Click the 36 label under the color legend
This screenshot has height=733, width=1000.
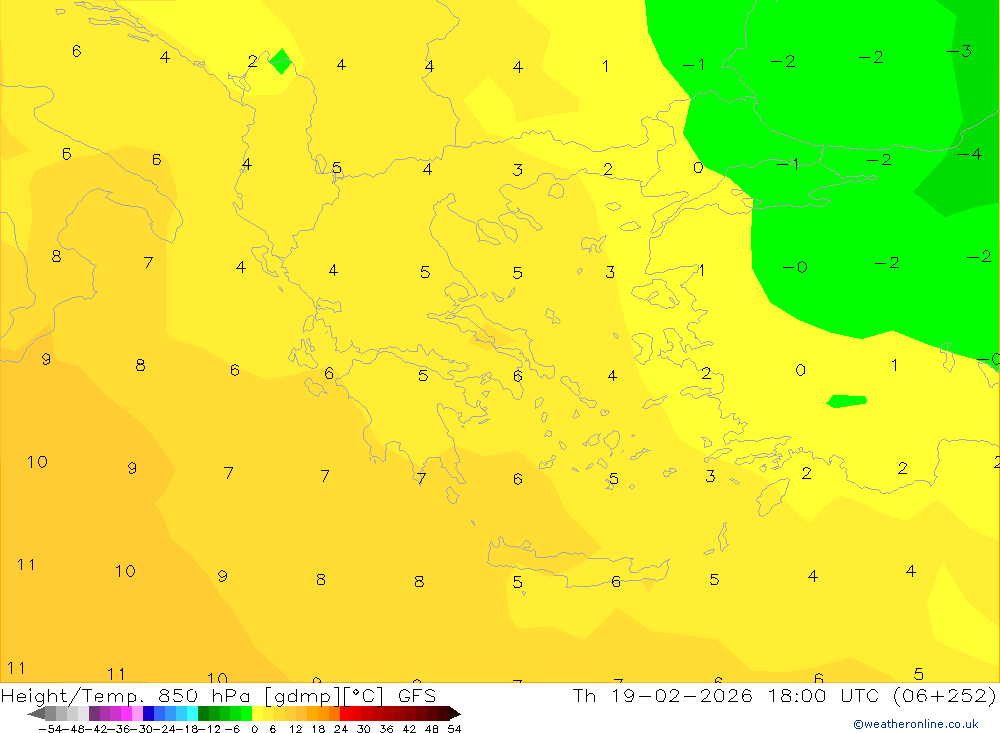tap(386, 729)
